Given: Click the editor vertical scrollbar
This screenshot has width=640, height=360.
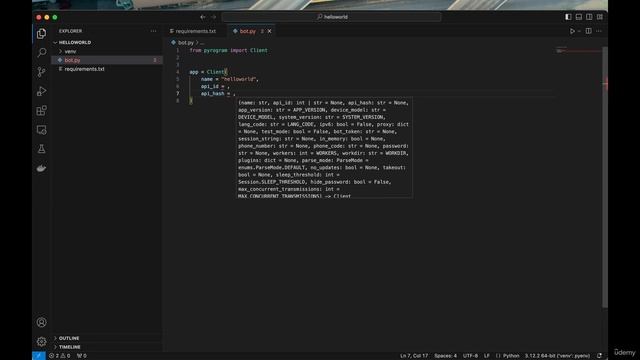Looking at the screenshot, I should click(605, 178).
